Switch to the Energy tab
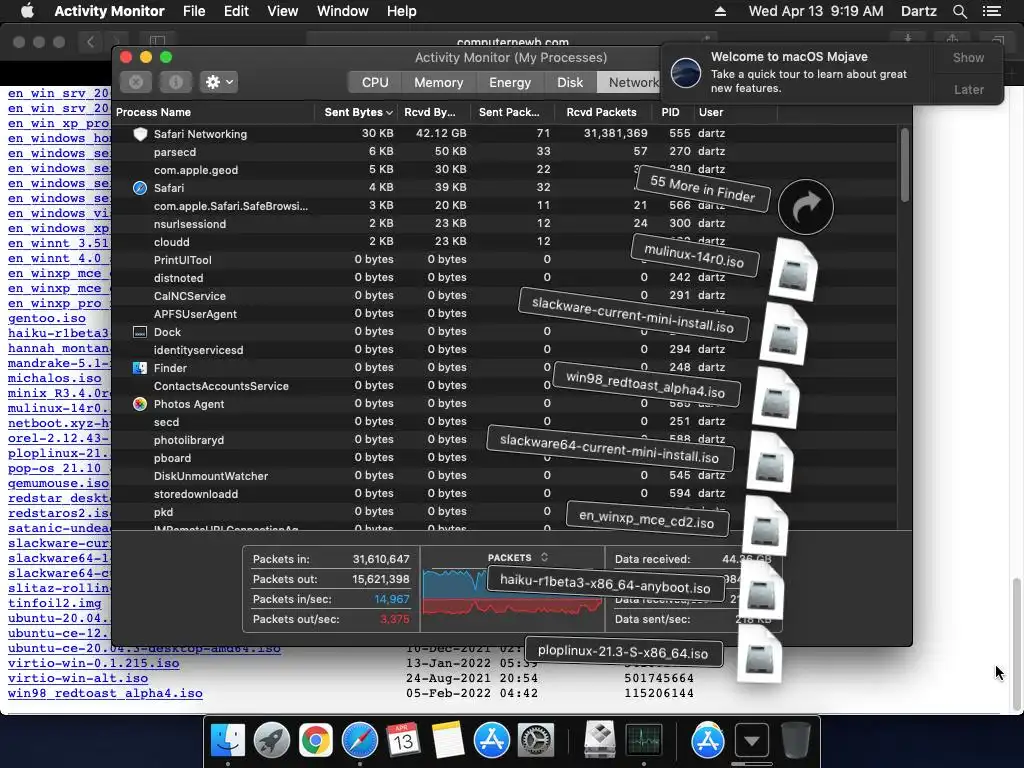This screenshot has width=1024, height=768. pyautogui.click(x=510, y=82)
